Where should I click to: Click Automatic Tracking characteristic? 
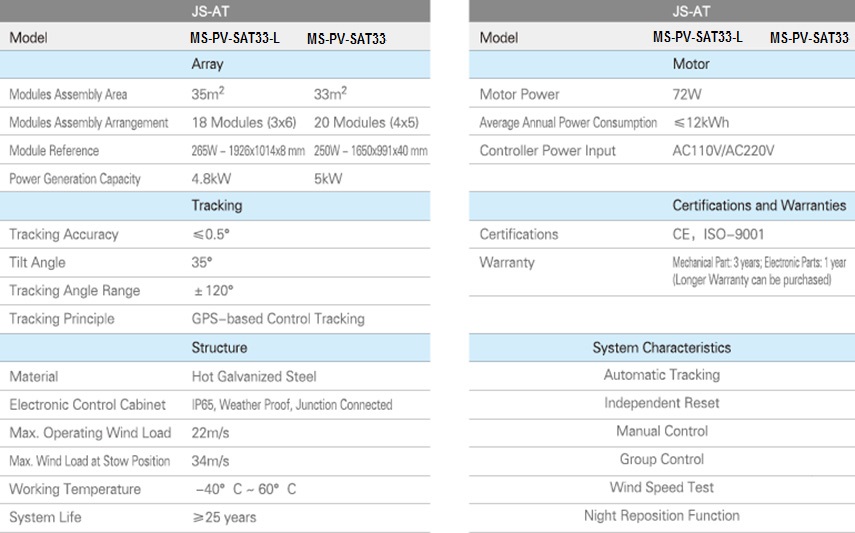(661, 375)
